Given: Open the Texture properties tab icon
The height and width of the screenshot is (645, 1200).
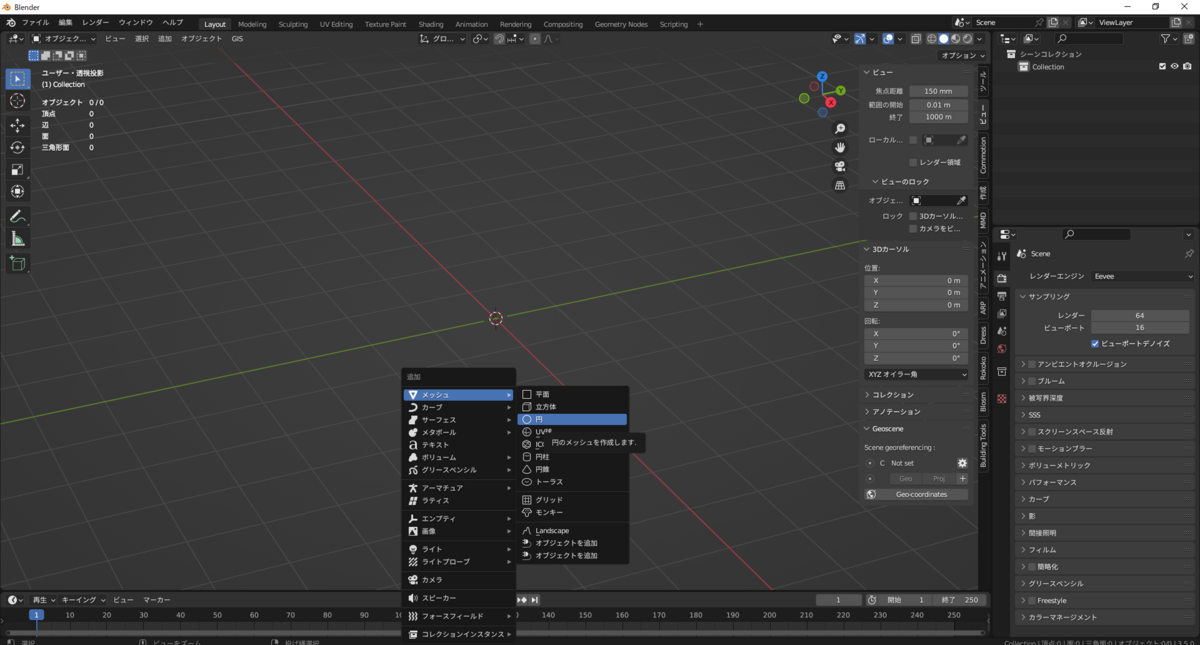Looking at the screenshot, I should click(x=1002, y=399).
